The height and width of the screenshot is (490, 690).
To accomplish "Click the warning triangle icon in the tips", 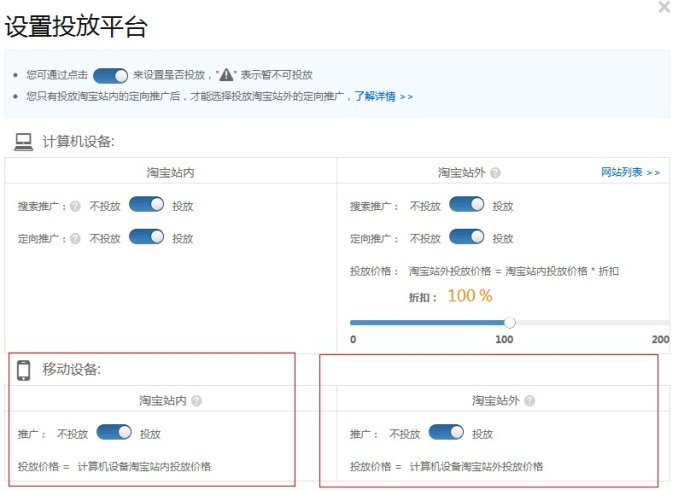I will click(227, 75).
